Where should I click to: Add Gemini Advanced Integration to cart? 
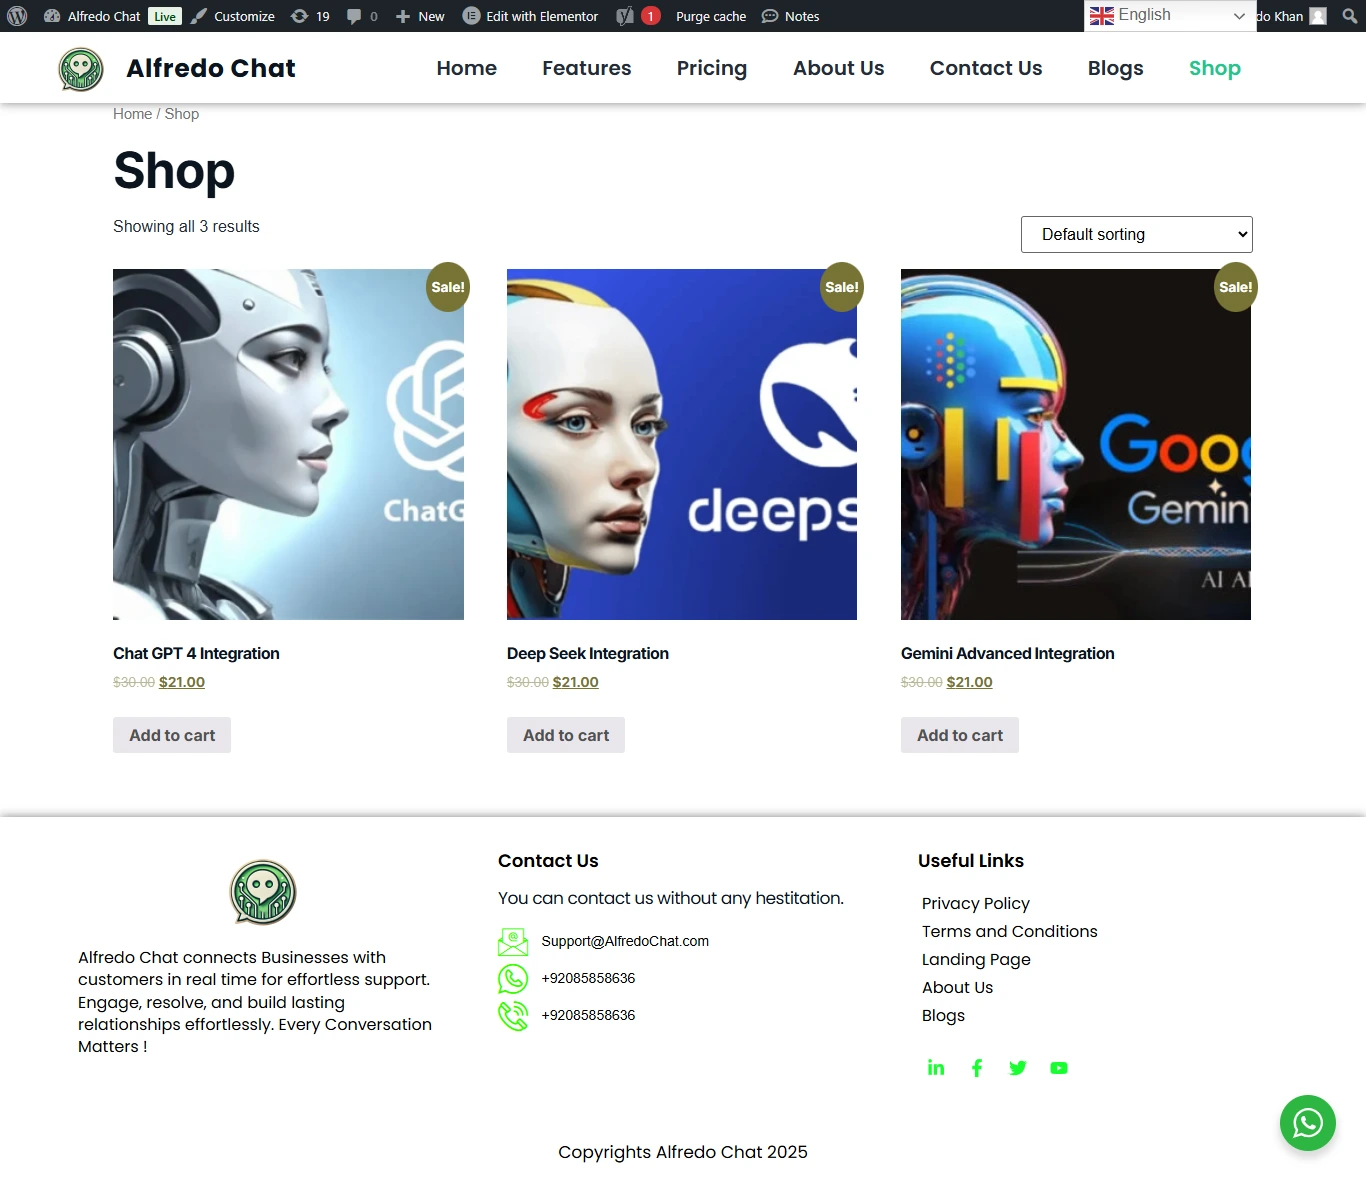click(960, 735)
